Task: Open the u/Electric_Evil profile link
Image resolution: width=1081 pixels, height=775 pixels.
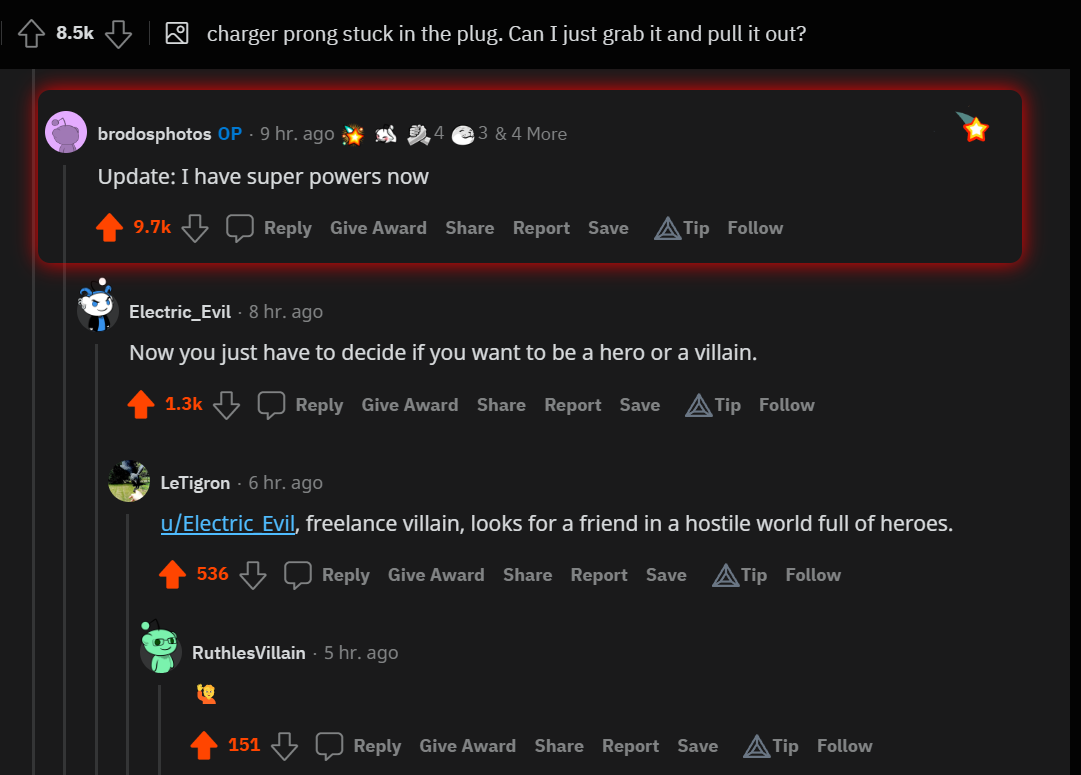Action: (227, 523)
